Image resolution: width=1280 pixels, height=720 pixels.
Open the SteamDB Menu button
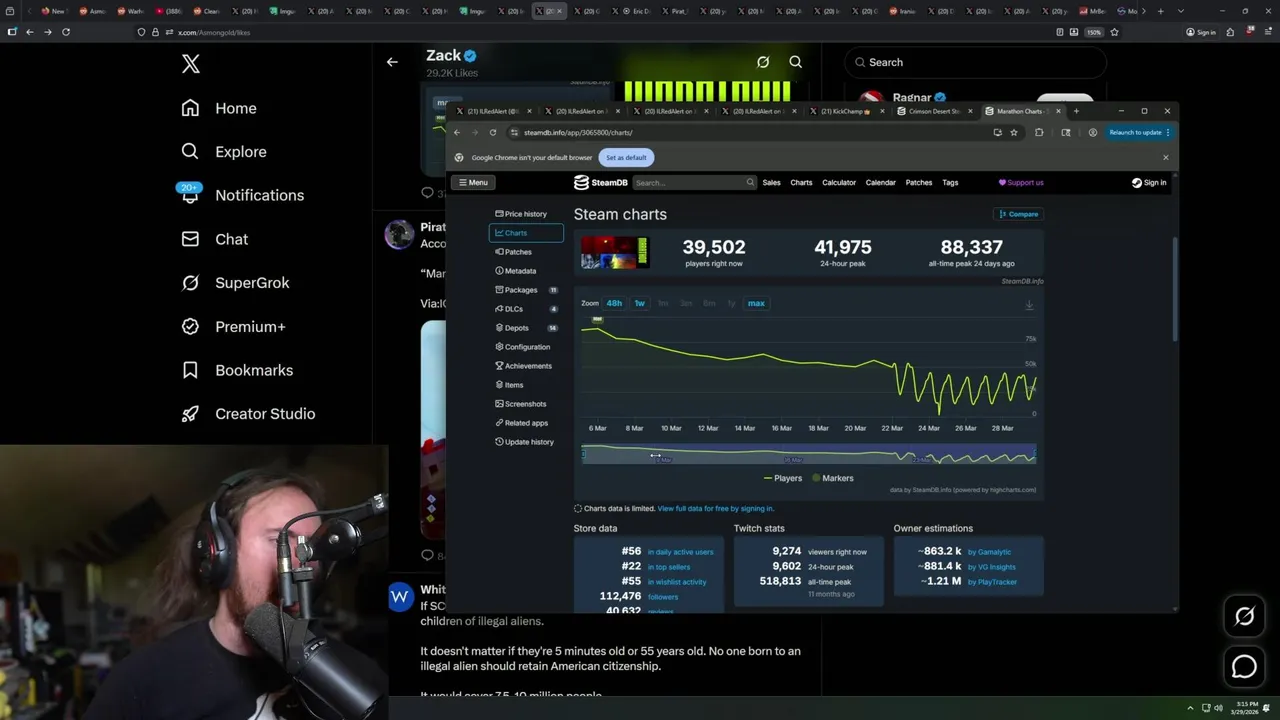[x=471, y=183]
